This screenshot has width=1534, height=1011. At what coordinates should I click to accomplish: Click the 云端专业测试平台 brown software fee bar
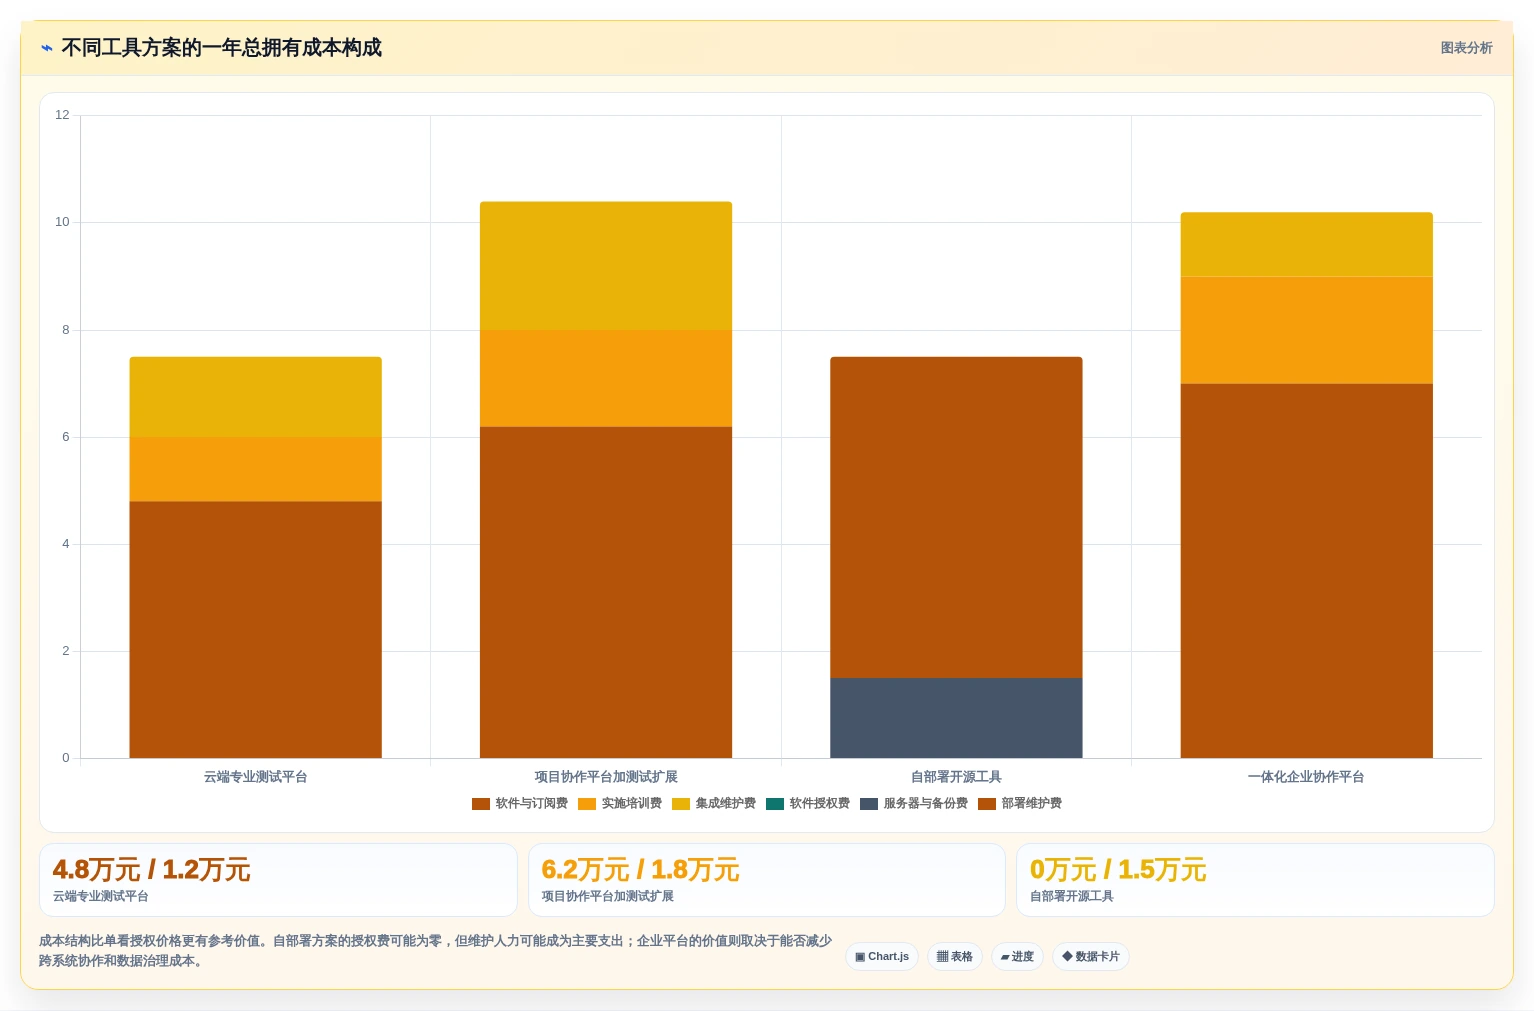(256, 630)
